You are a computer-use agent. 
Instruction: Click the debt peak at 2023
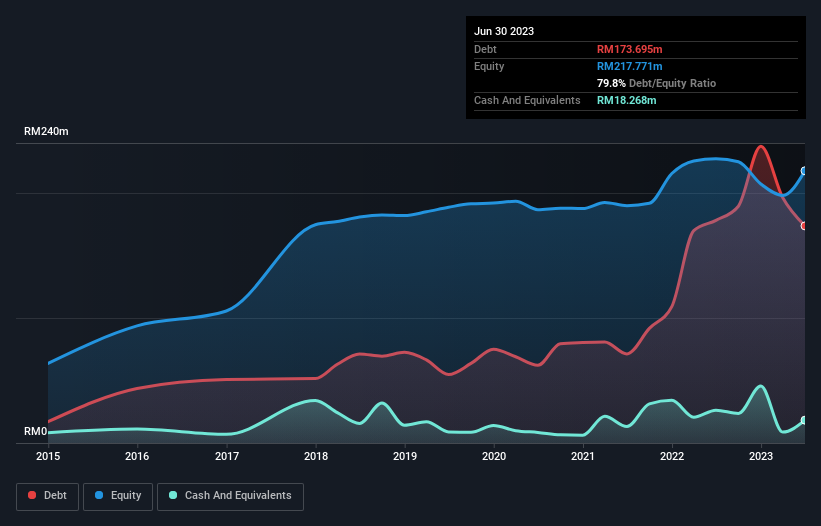(761, 147)
